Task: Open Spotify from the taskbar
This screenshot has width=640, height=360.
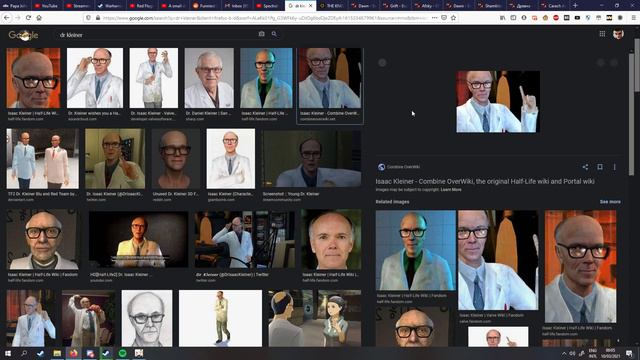Action: coord(122,353)
